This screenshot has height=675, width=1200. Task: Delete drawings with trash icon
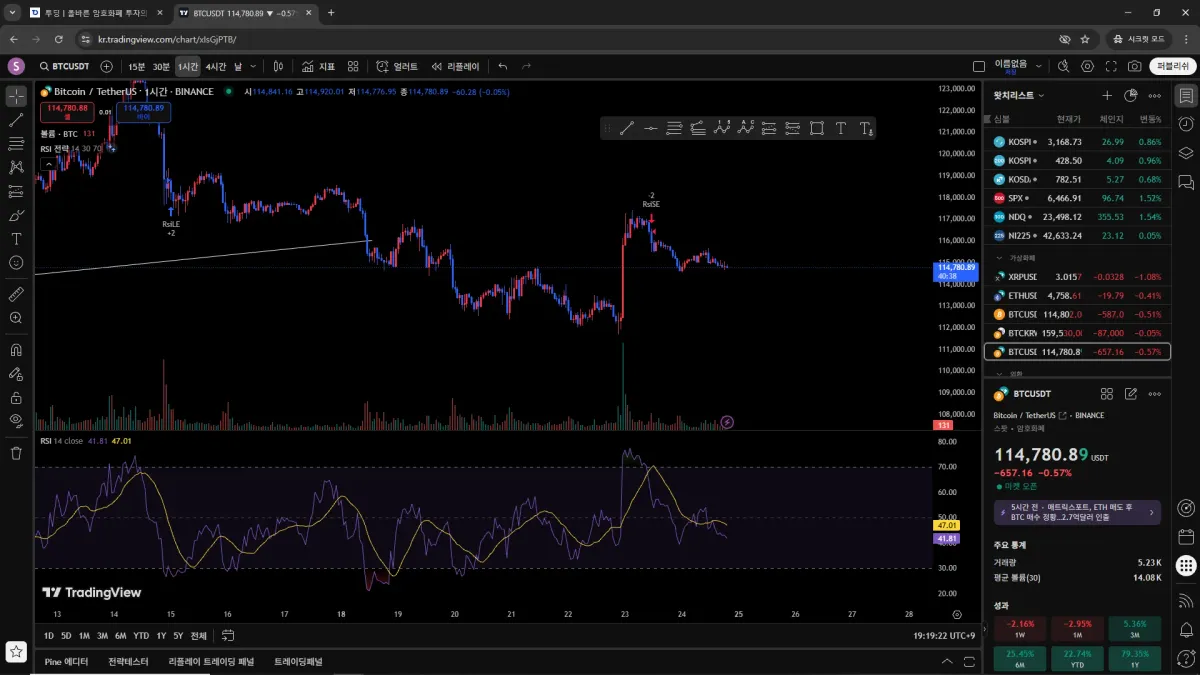coord(16,453)
